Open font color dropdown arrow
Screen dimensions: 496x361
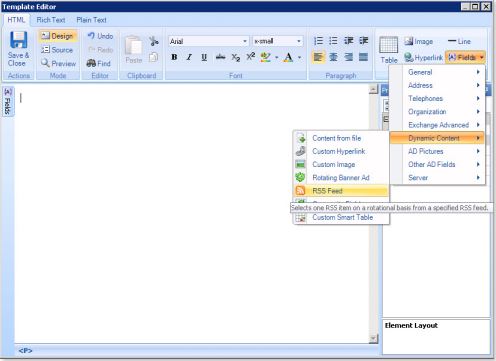coord(299,57)
